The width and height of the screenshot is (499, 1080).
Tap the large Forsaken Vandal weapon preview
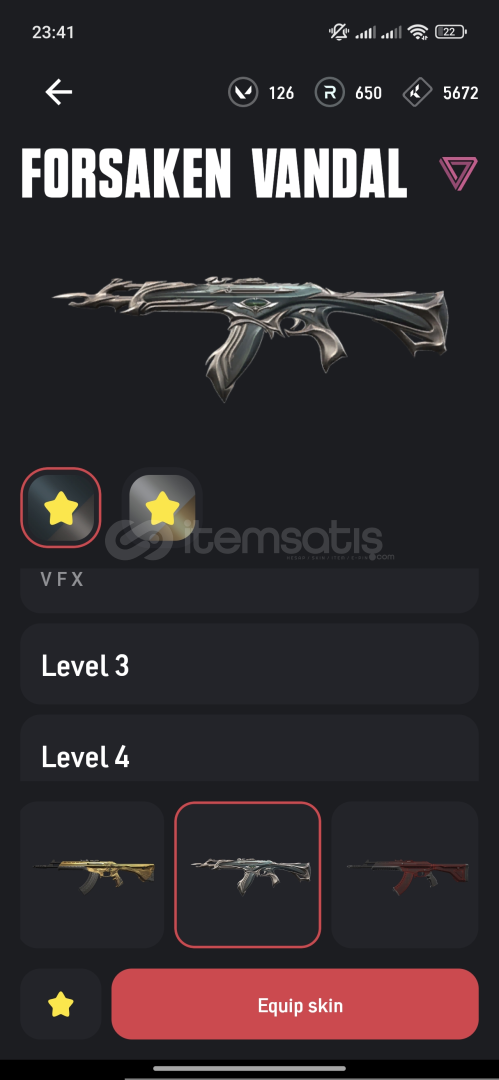pos(249,336)
